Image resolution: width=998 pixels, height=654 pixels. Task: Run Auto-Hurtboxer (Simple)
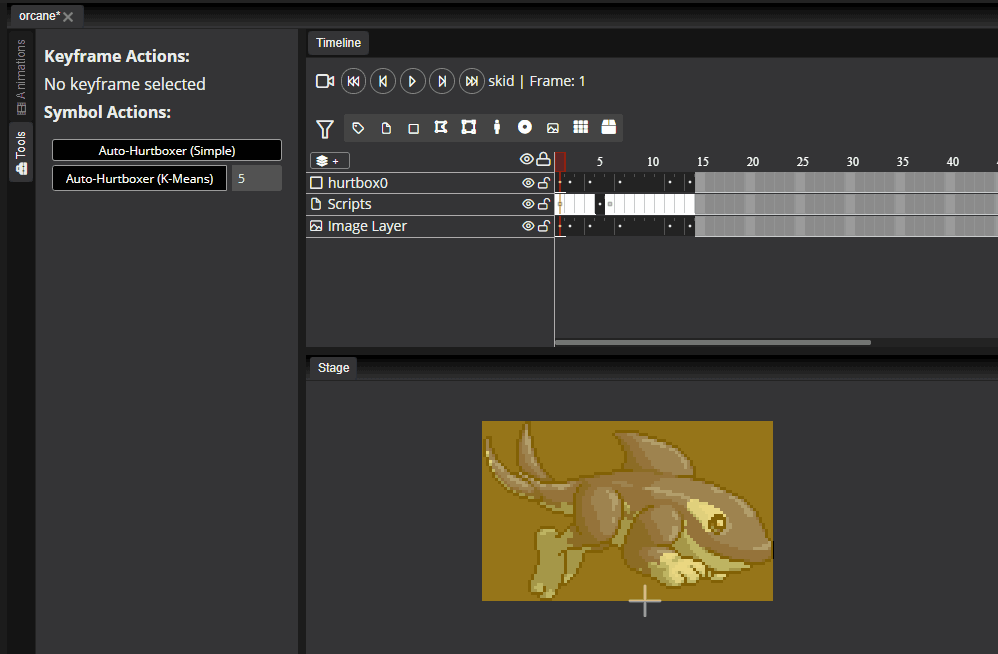point(167,150)
